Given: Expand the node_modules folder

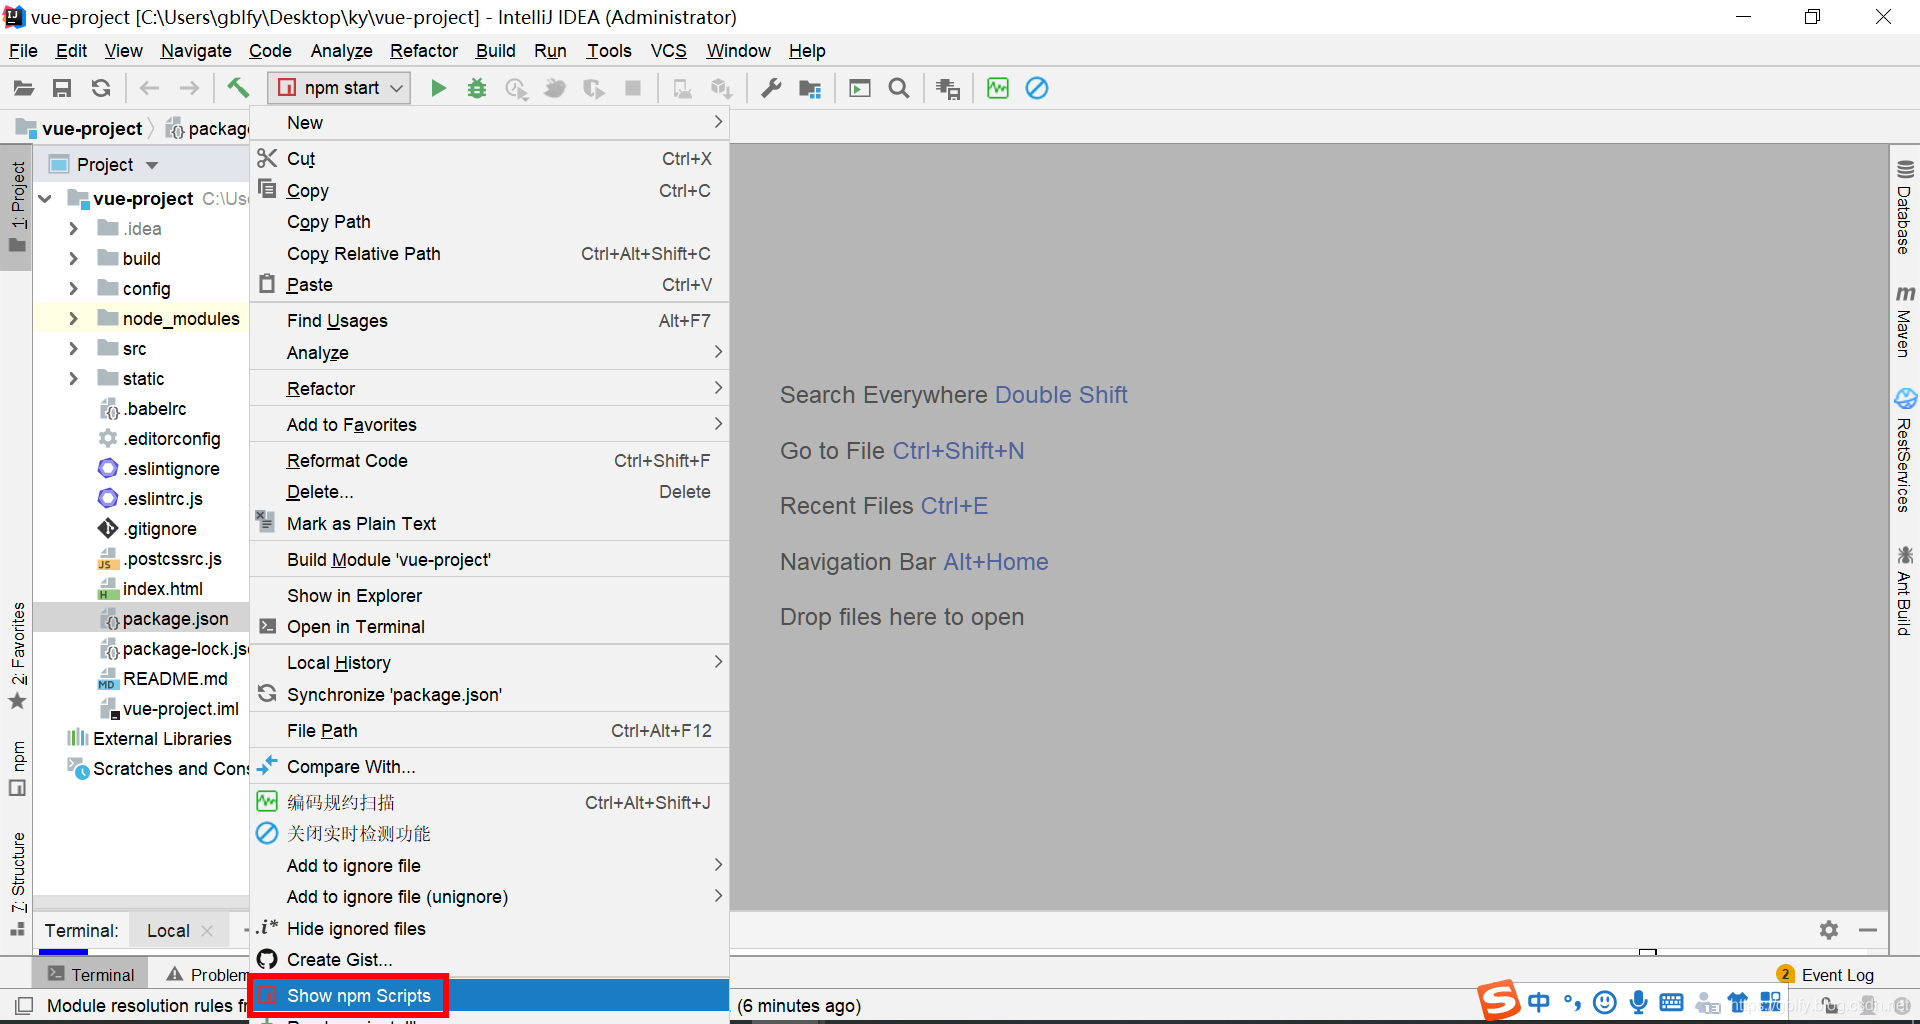Looking at the screenshot, I should coord(73,319).
